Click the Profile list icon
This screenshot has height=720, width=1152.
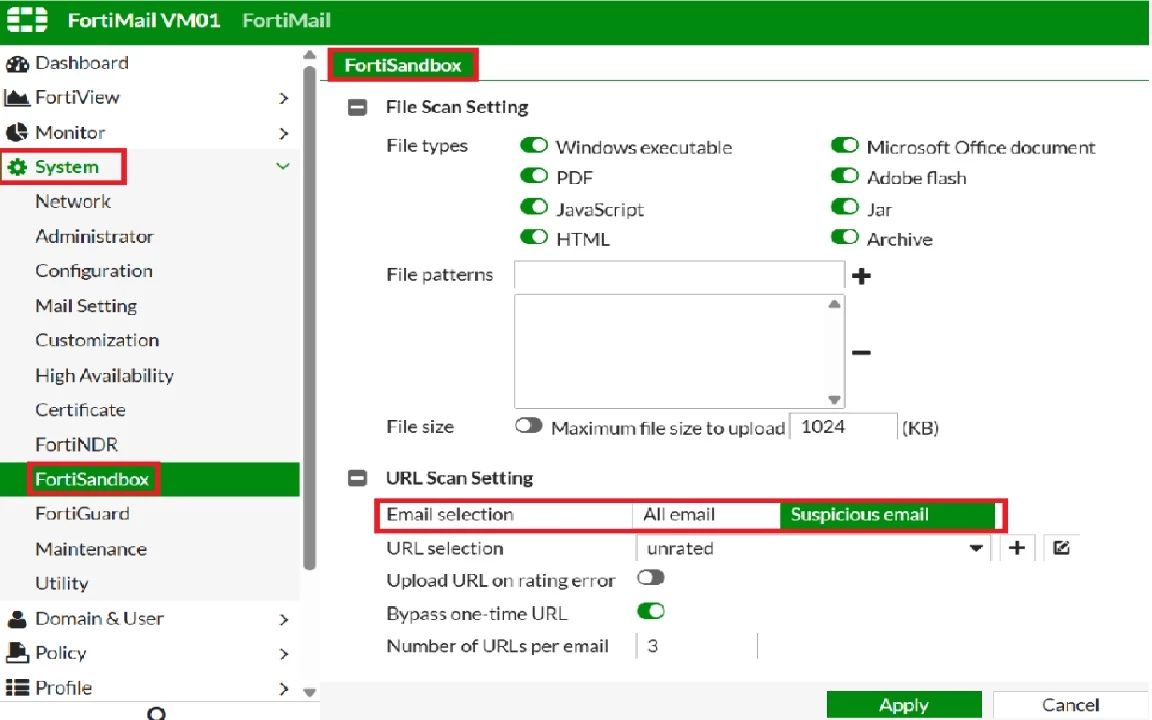(17, 688)
